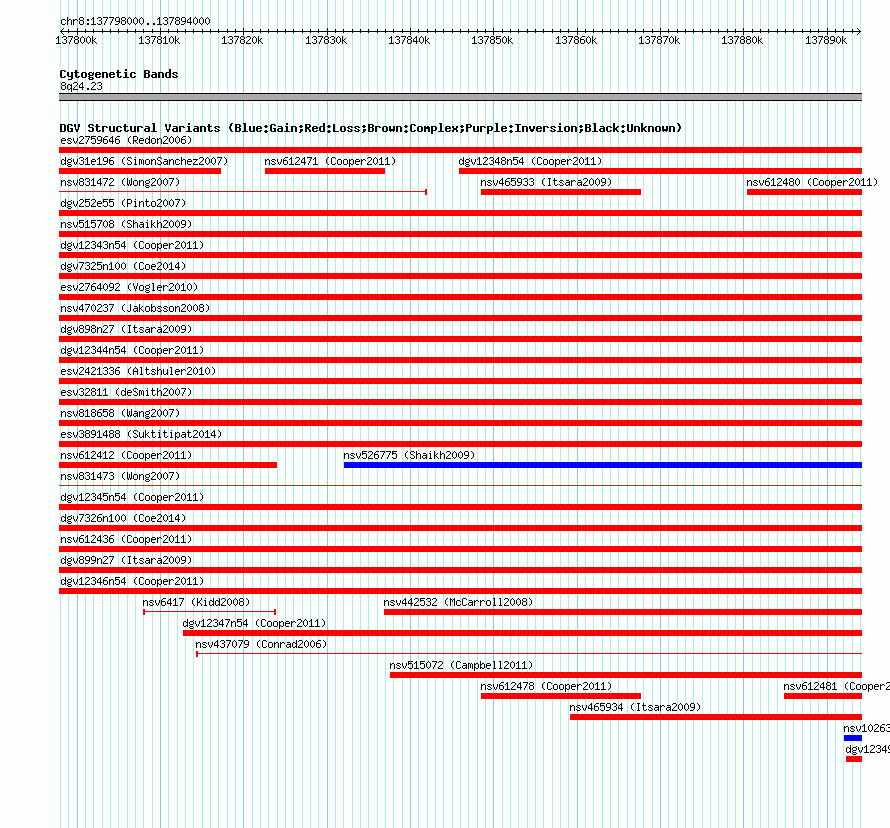Screen dimensions: 890x828
Task: Click nsv465934 (Itsara2009) label
Action: click(x=635, y=707)
